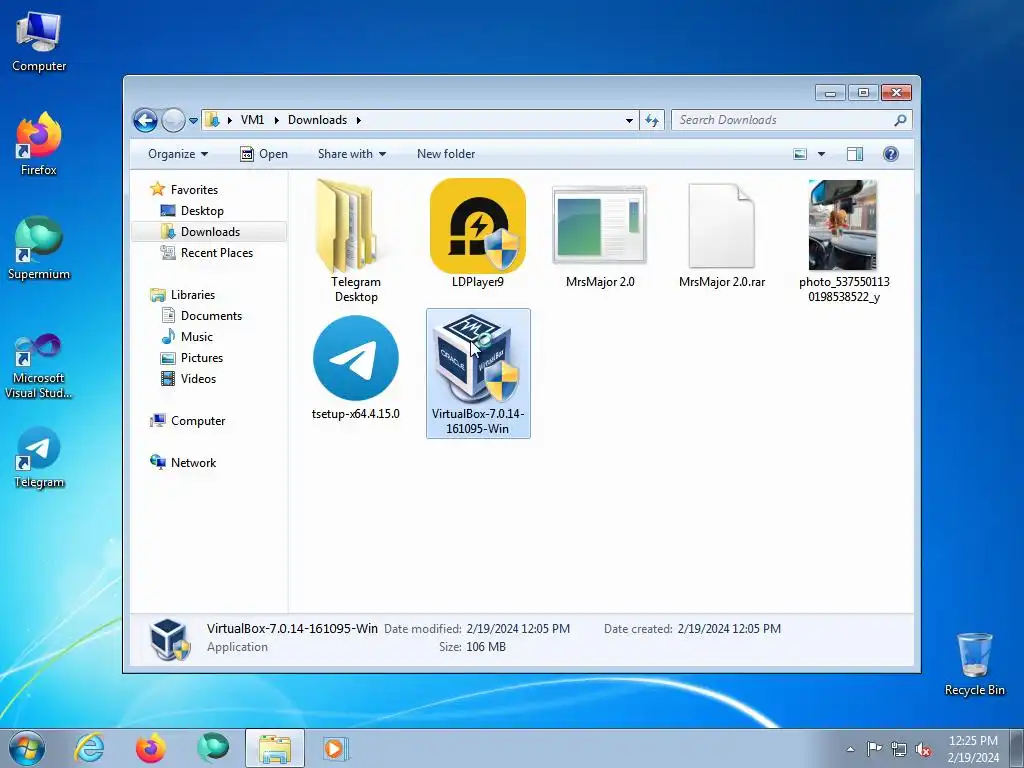
Task: Select Recent Places in navigation pane
Action: (216, 253)
